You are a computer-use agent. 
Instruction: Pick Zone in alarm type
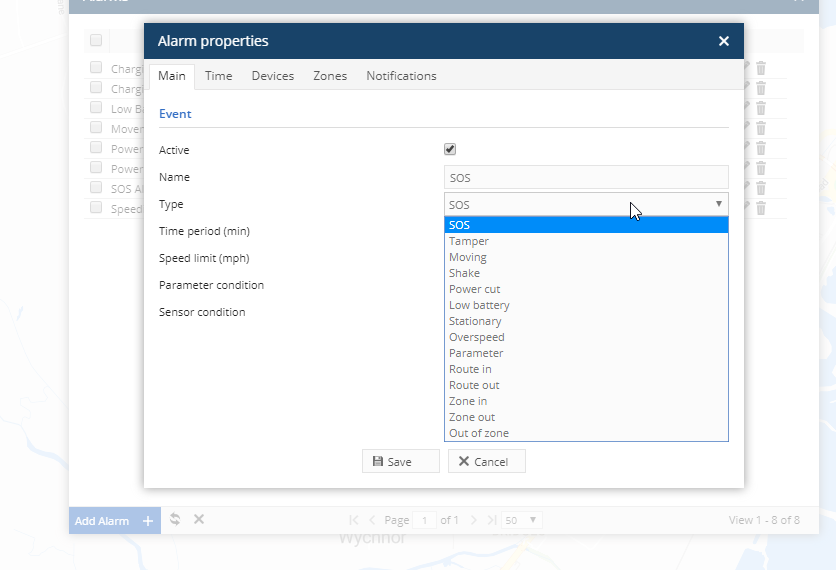[586, 401]
